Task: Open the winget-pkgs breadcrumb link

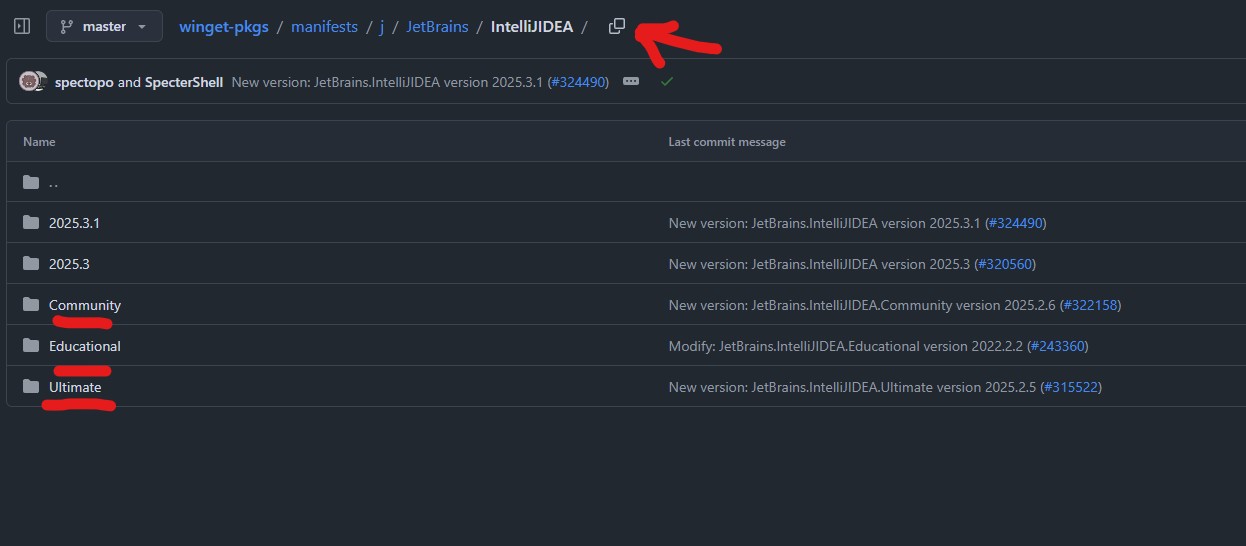Action: [x=224, y=27]
